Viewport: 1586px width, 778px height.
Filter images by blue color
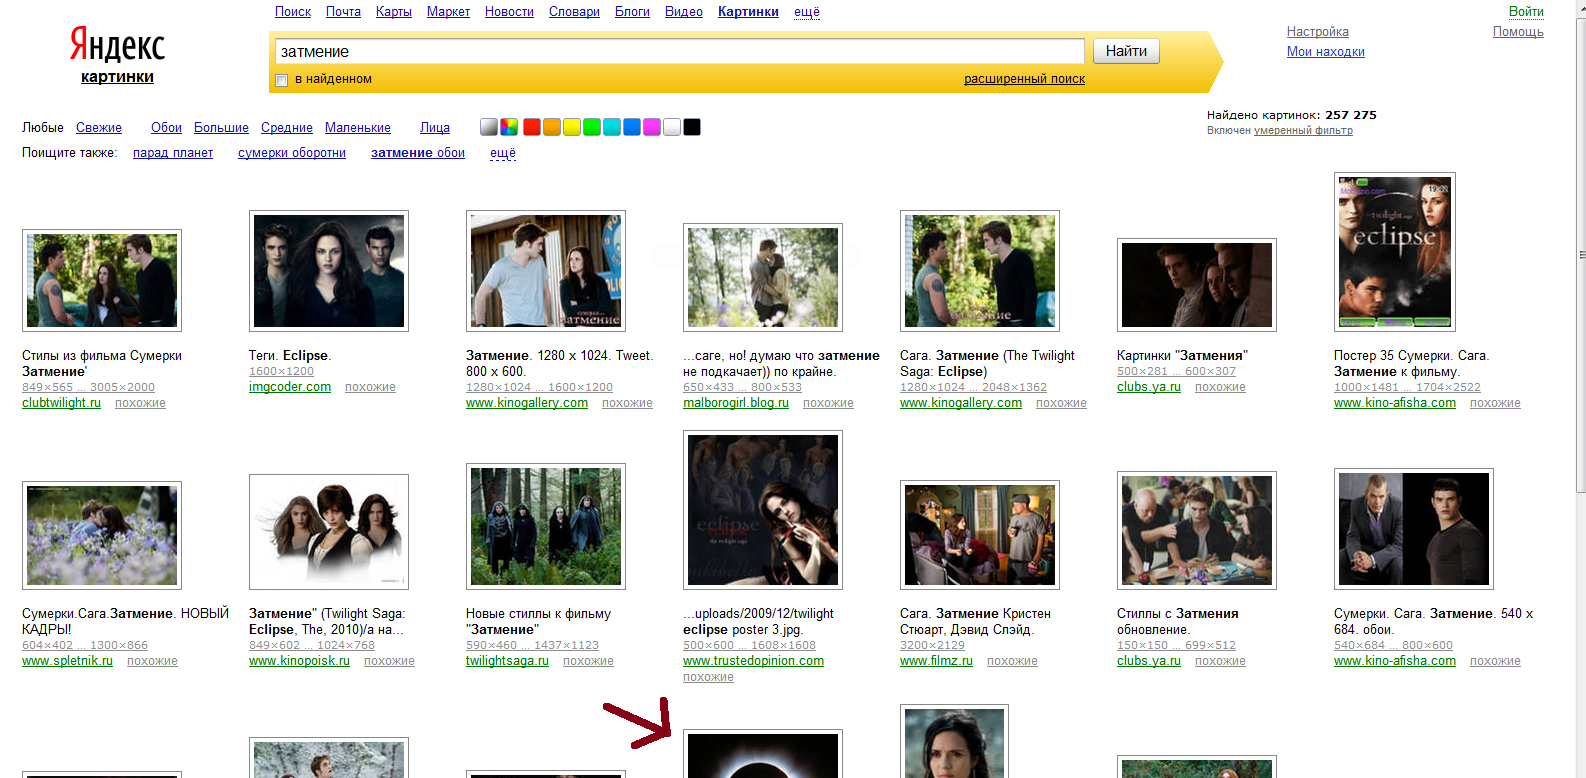point(631,127)
